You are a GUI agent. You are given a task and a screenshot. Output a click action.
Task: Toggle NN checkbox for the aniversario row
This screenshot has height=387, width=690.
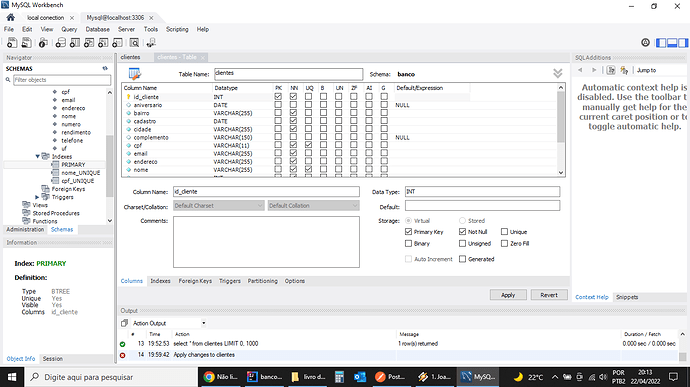coord(294,105)
